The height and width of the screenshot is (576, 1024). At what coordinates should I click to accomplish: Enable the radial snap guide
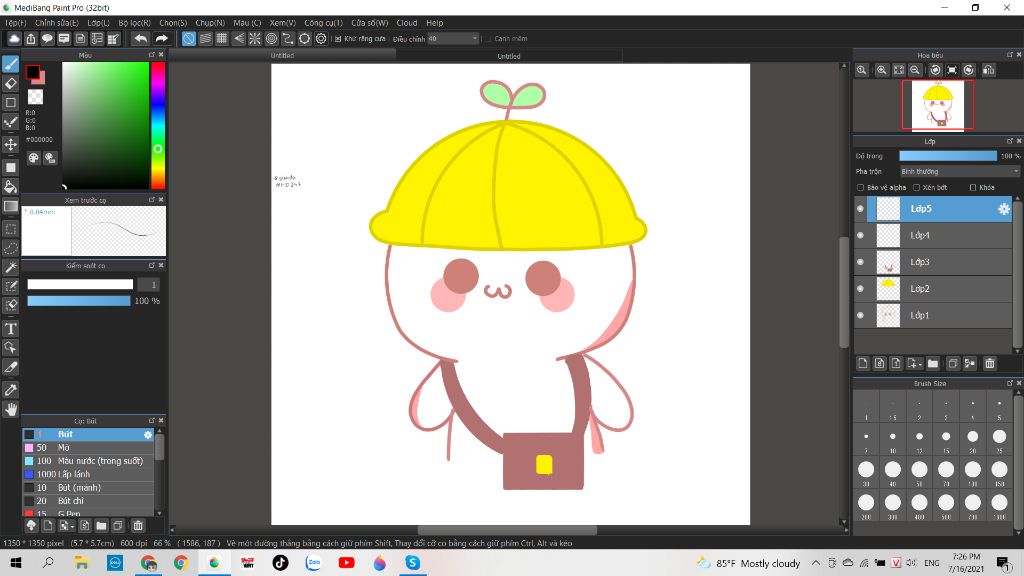coord(255,39)
